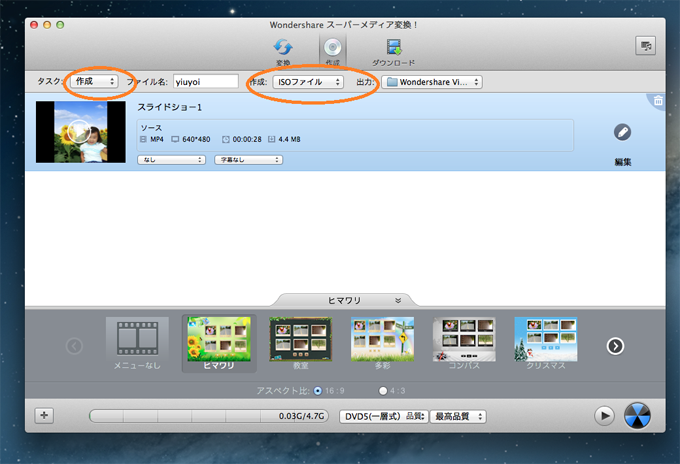Open the 作成 dropdown set to ISOファイル
This screenshot has width=680, height=464.
click(308, 82)
